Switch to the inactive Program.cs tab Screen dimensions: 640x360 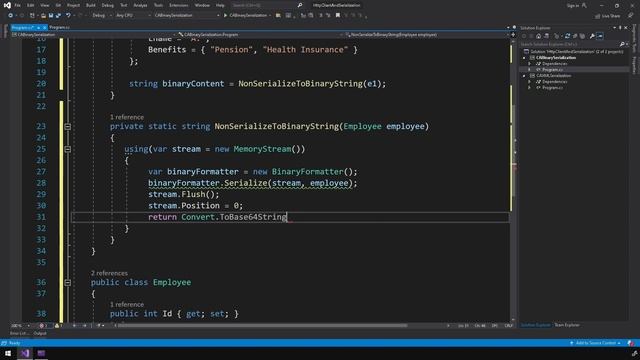[59, 27]
